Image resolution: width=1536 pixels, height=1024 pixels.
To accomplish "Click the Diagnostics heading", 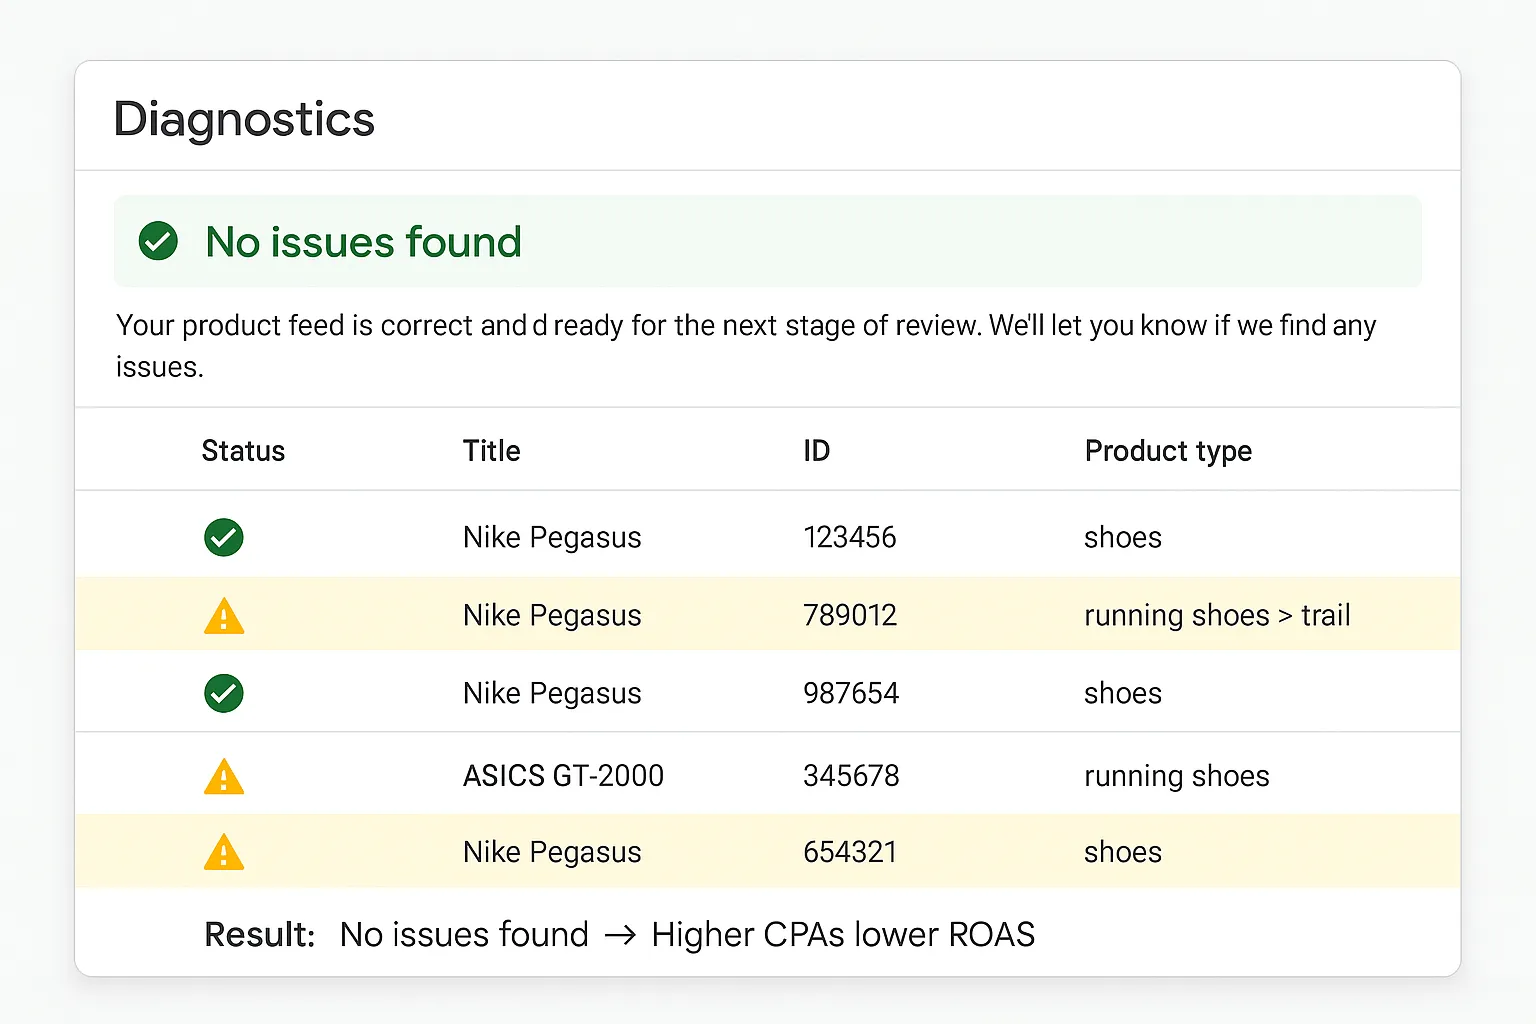I will [244, 119].
